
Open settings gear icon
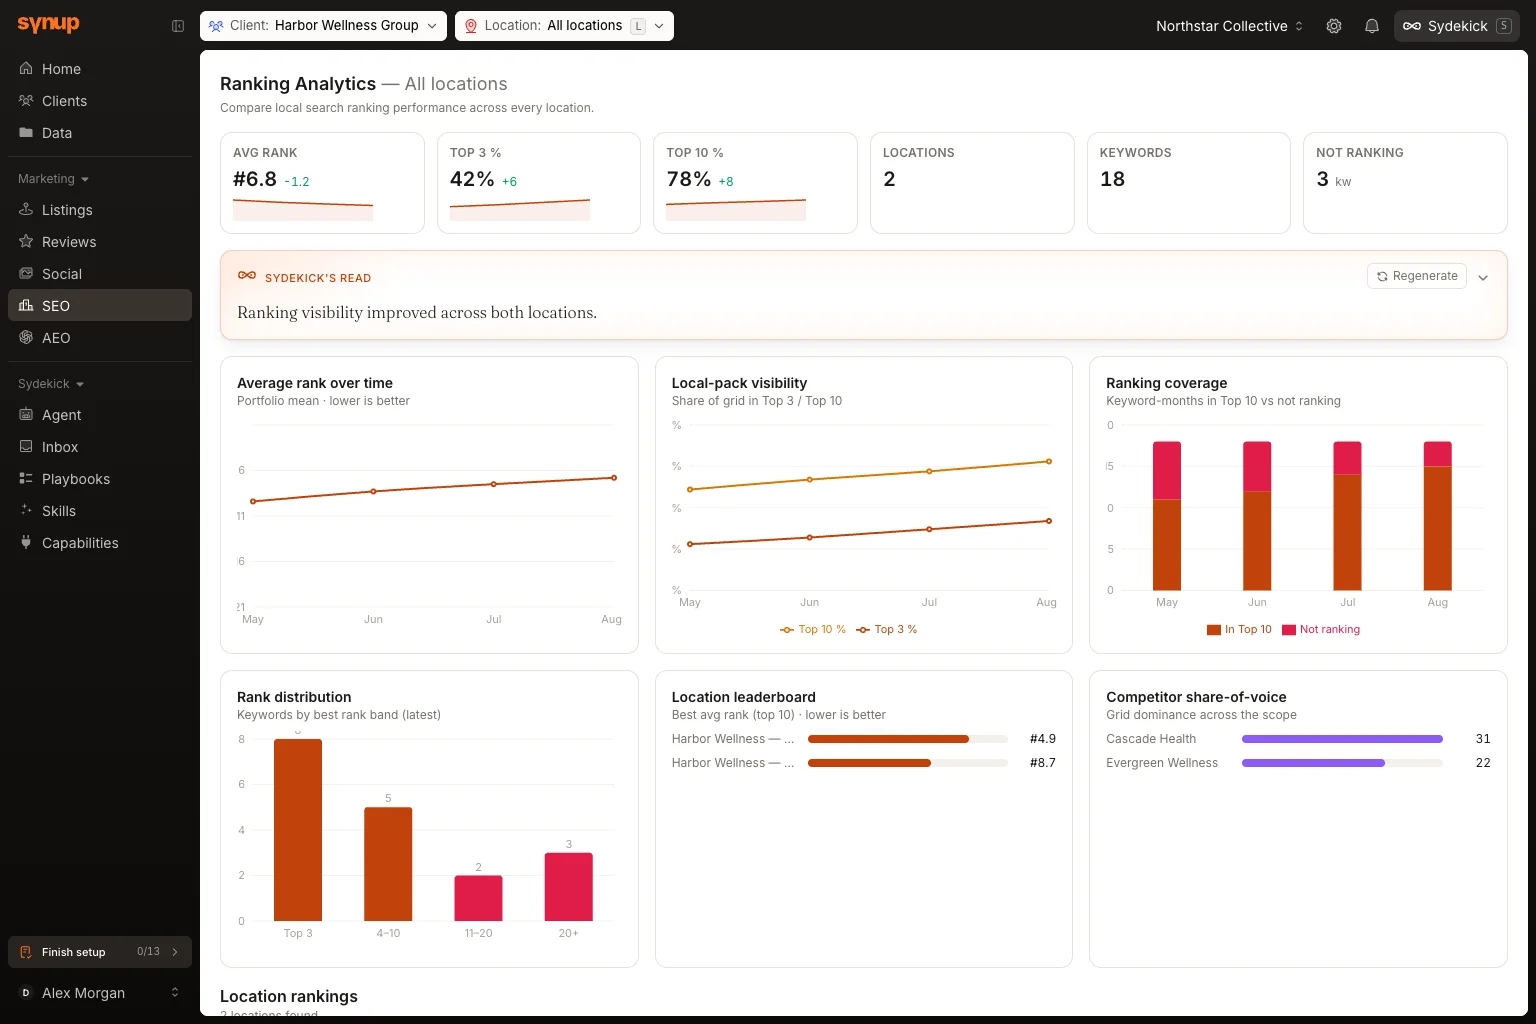1334,26
